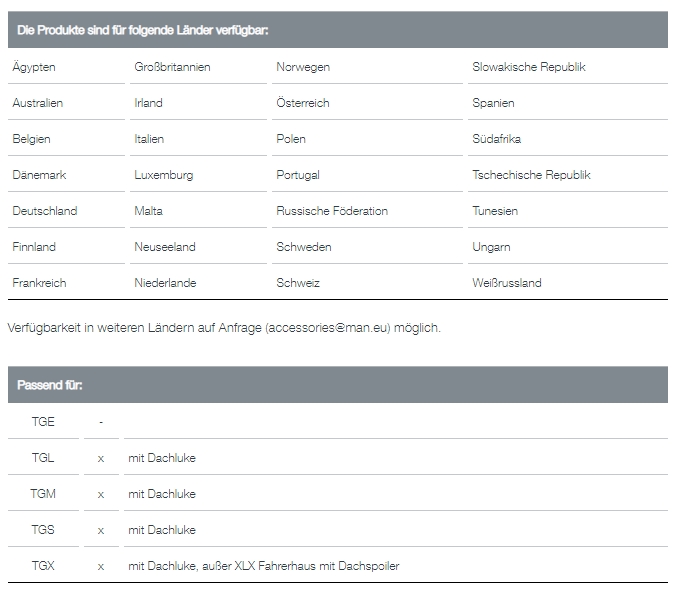Click the 'Passend für:' section header
This screenshot has height=591, width=690.
(x=50, y=385)
